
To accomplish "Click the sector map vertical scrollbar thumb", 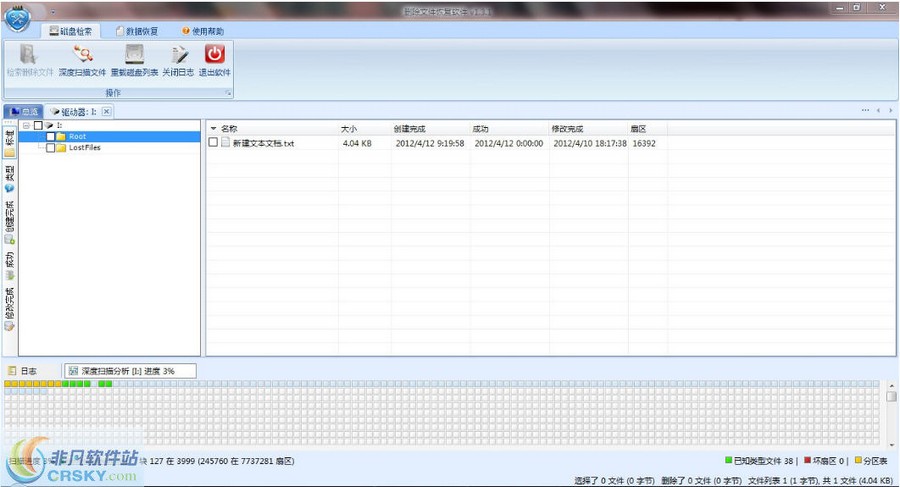I will coord(891,396).
